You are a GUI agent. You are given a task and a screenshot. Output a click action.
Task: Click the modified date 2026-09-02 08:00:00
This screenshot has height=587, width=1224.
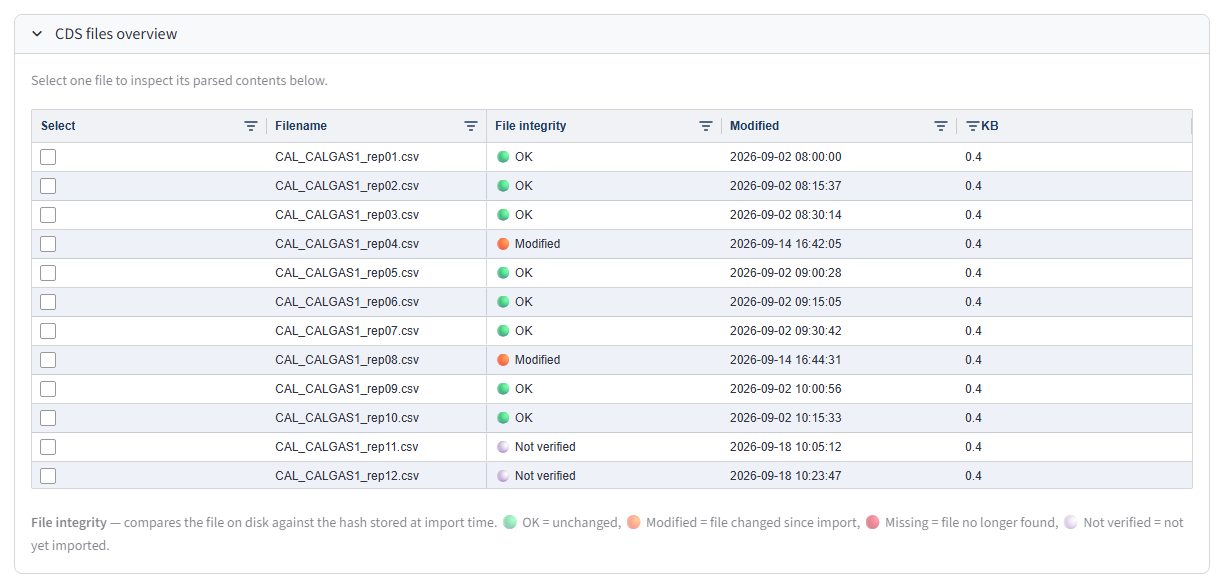tap(786, 157)
